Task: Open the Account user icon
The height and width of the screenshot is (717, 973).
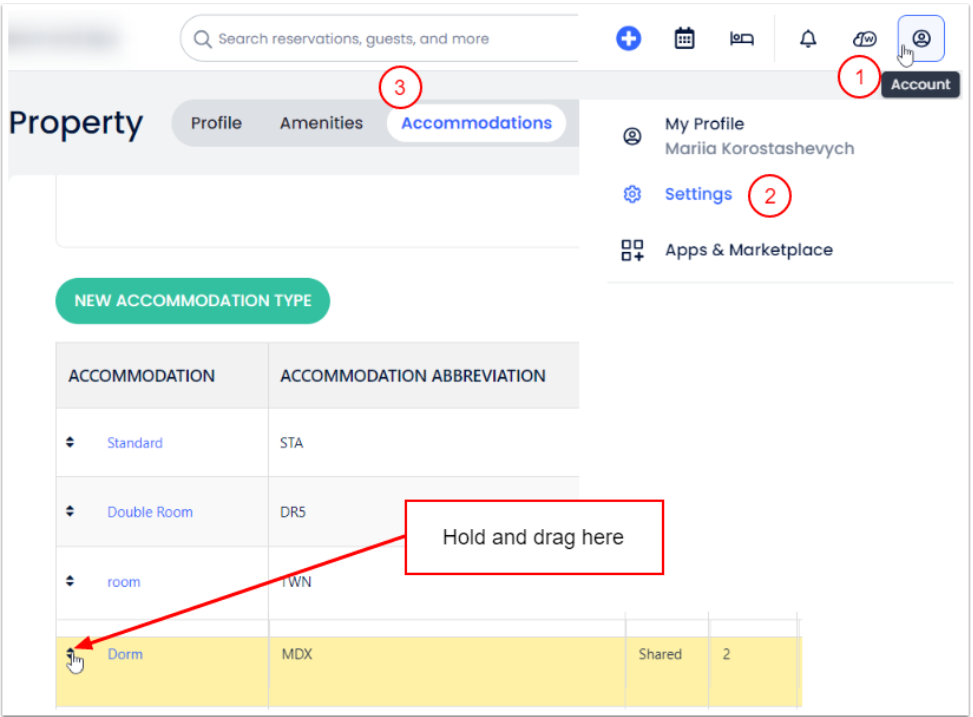Action: [921, 39]
